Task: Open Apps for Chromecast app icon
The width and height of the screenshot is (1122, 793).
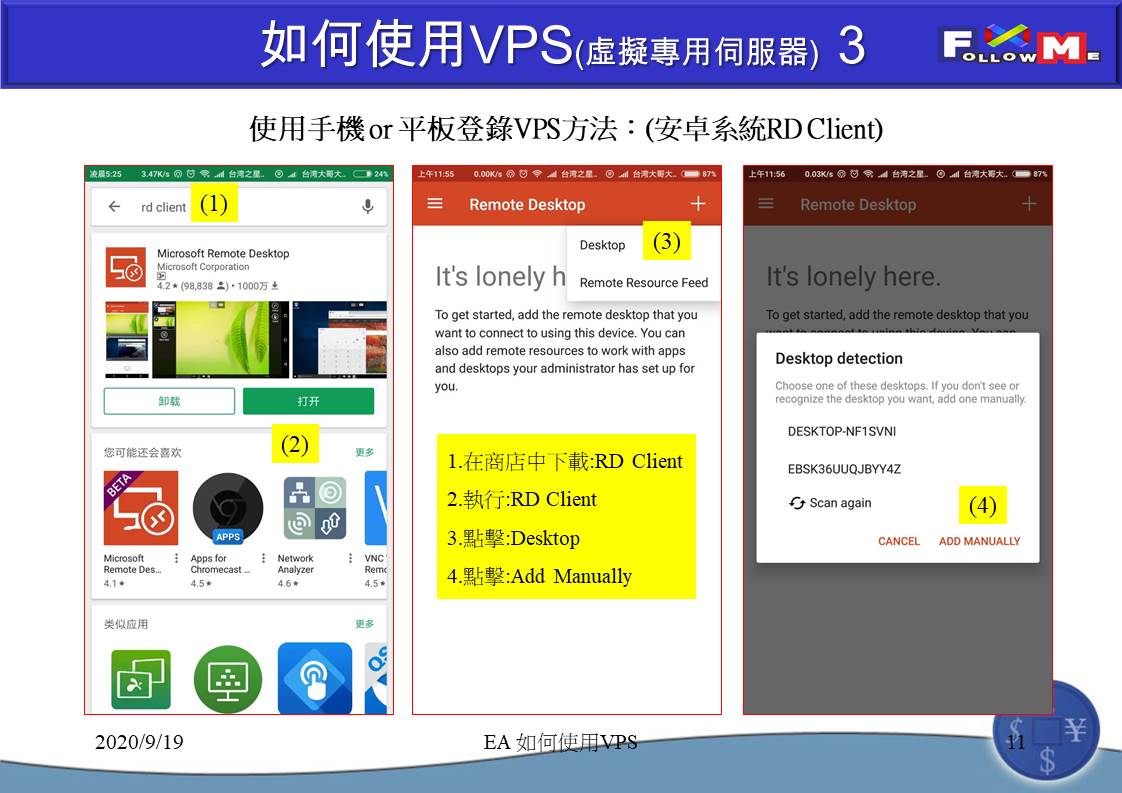Action: 228,508
